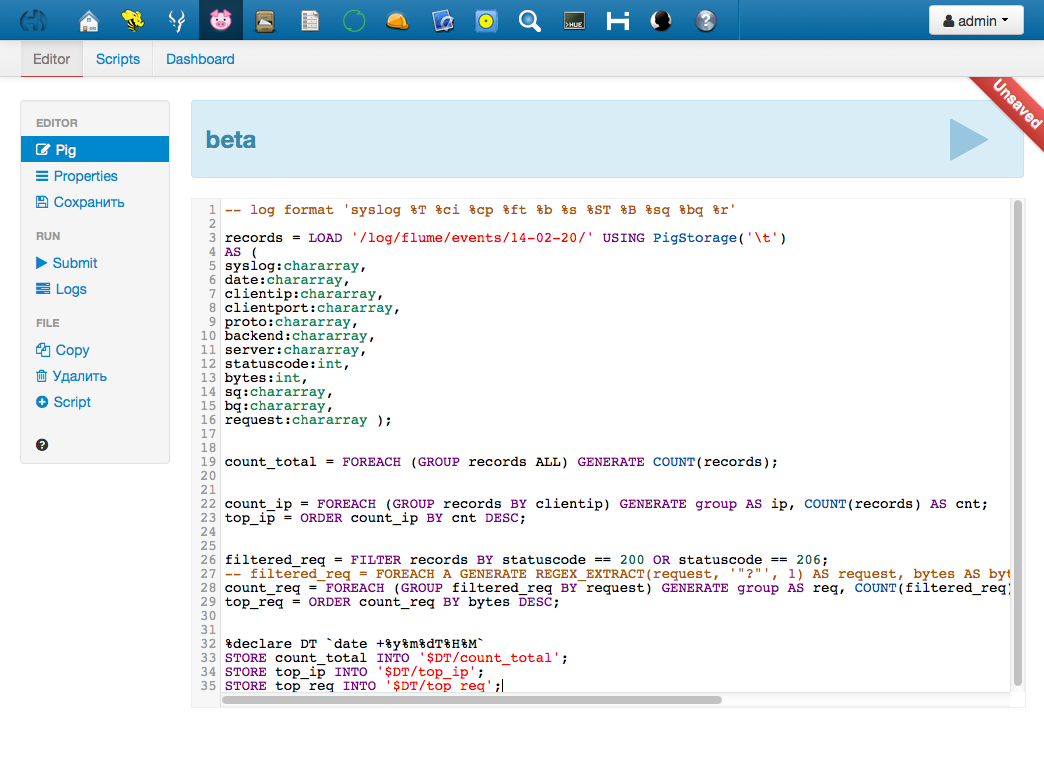Click the statuscode:int field line

pos(286,364)
